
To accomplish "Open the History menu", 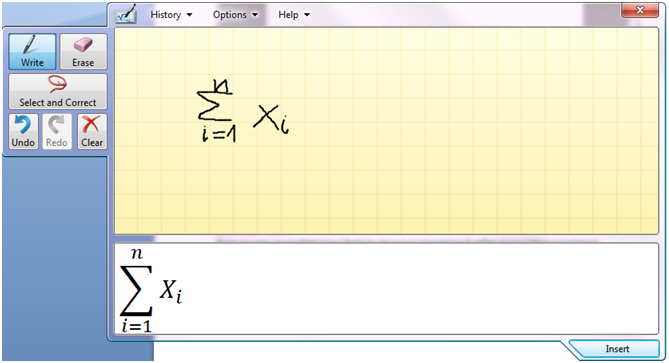I will tap(171, 15).
